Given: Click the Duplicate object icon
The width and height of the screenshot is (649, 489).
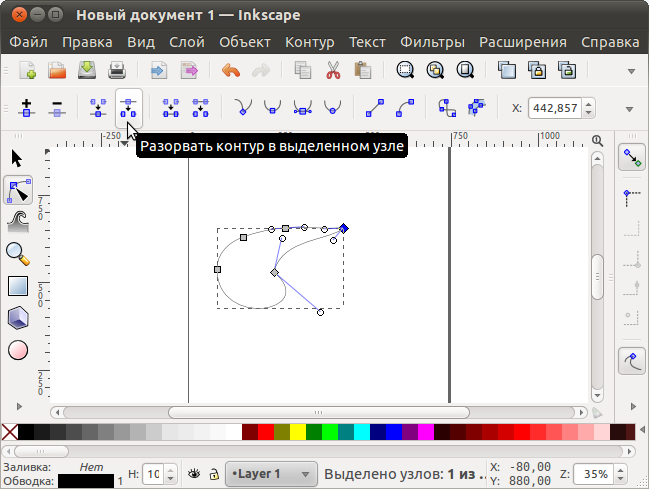Looking at the screenshot, I should (507, 70).
